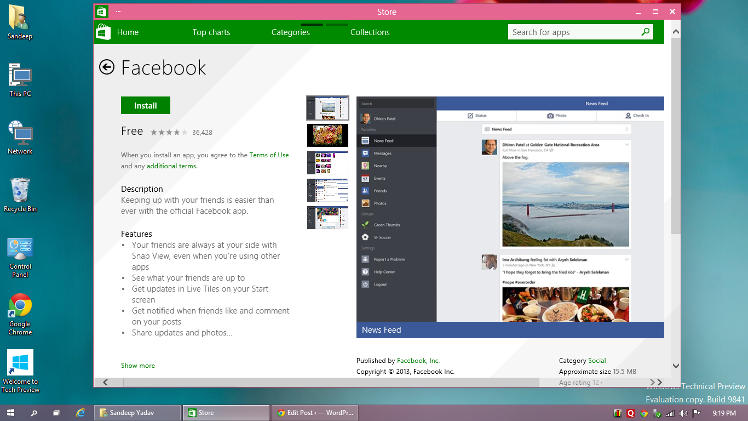Open Collections in Store navigation
This screenshot has height=421, width=748.
pos(370,32)
